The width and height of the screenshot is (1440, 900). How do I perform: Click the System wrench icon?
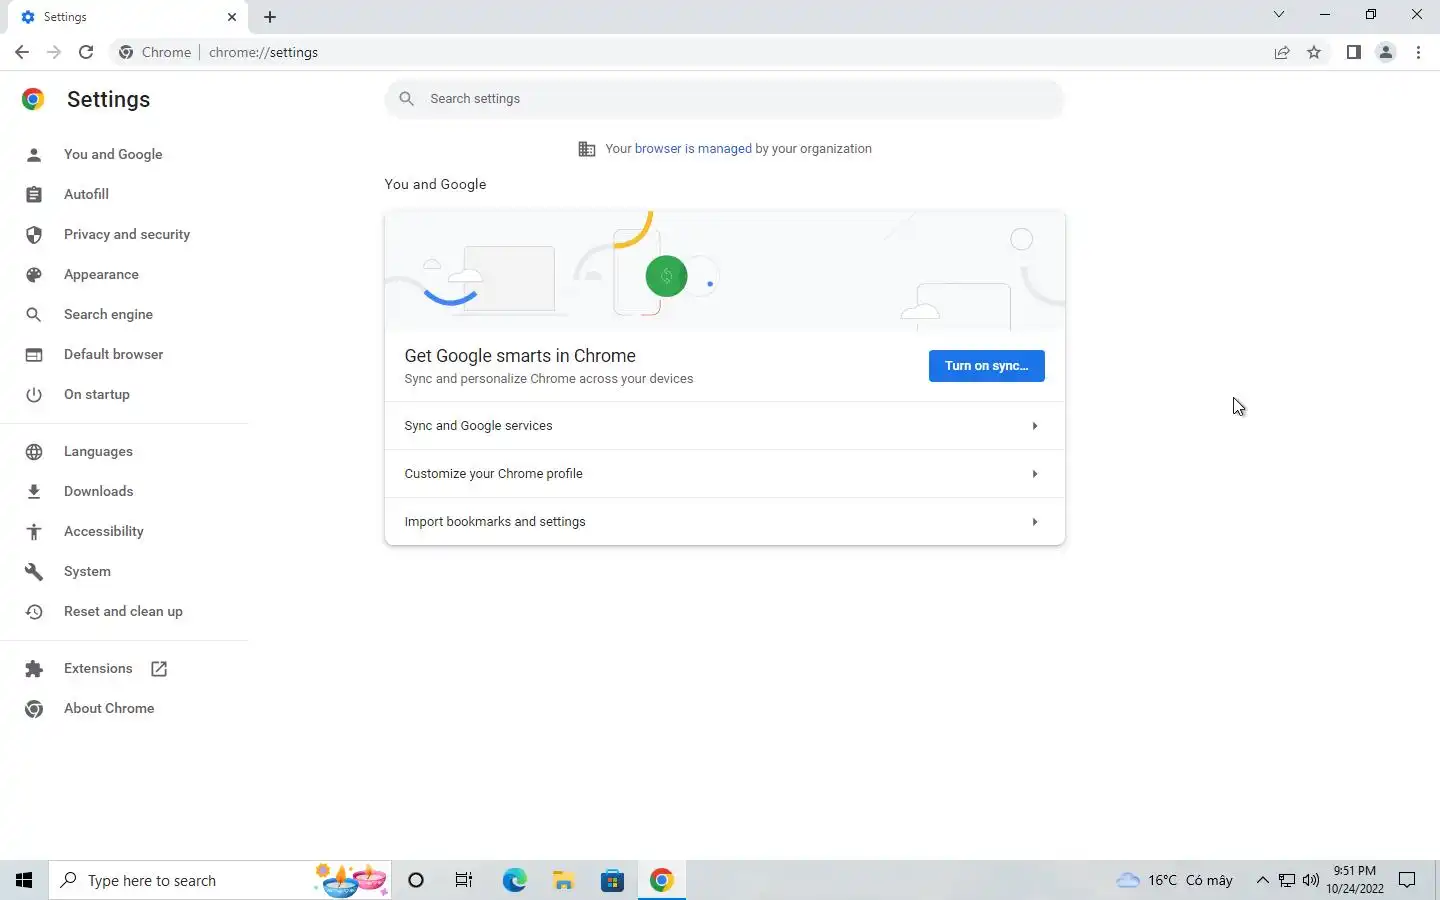(x=34, y=571)
